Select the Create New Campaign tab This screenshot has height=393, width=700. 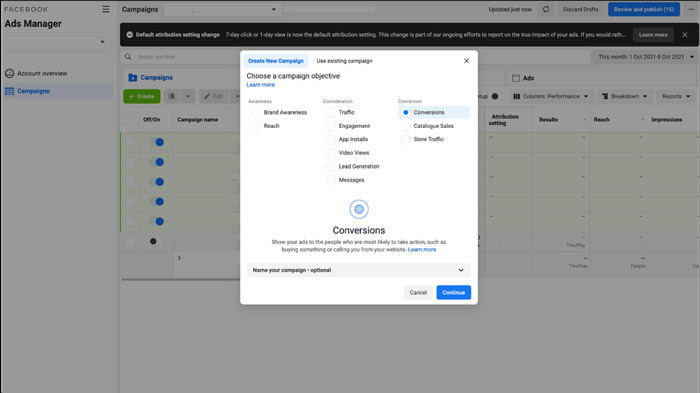click(276, 61)
